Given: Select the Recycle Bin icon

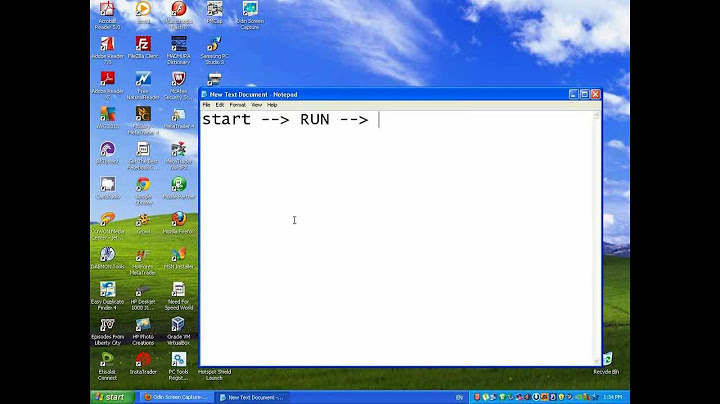Looking at the screenshot, I should [x=607, y=363].
